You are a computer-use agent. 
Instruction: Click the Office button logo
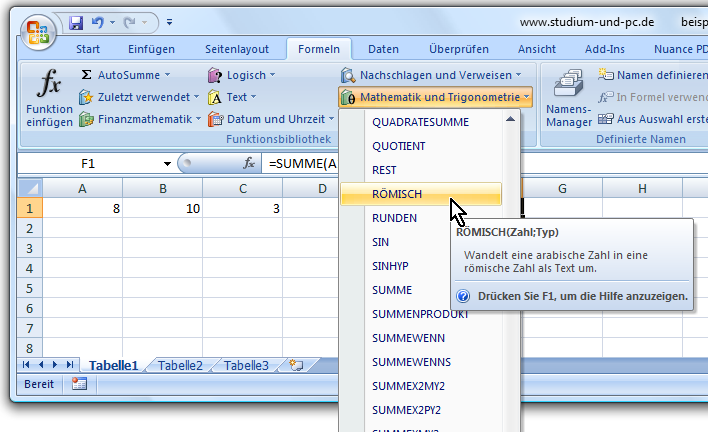coord(38,33)
